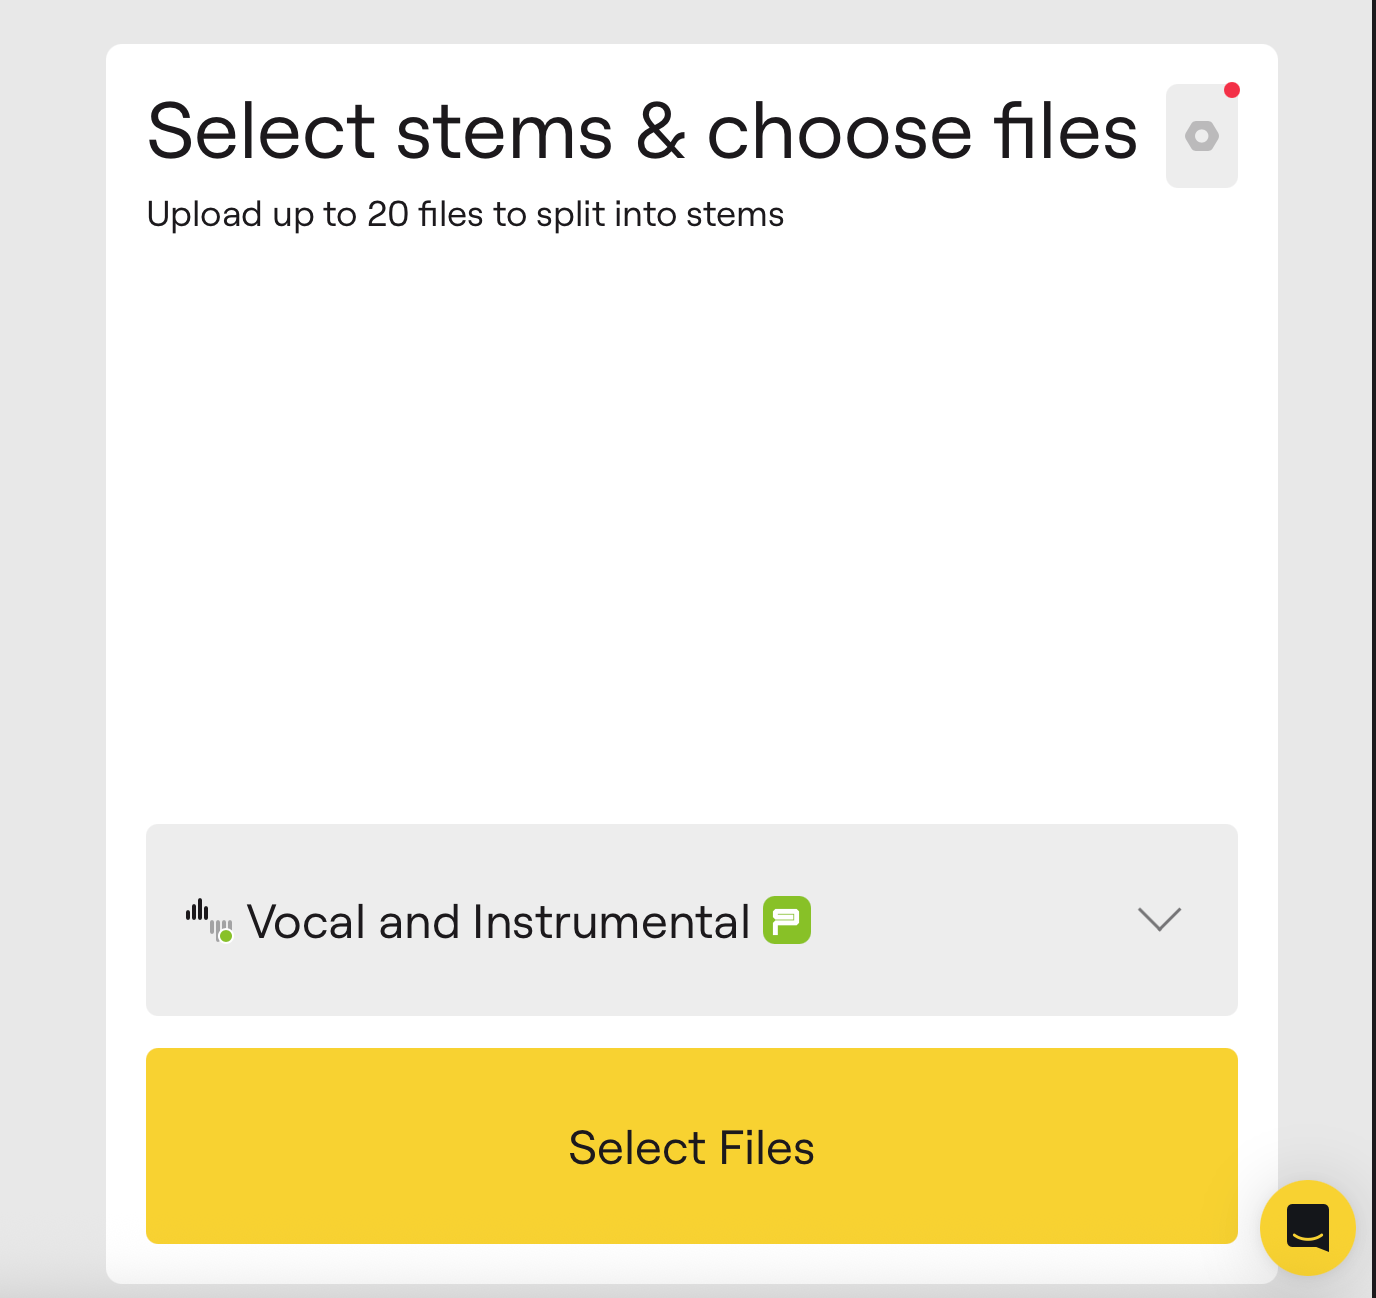Expand the stem type chevron arrow

coord(1159,919)
